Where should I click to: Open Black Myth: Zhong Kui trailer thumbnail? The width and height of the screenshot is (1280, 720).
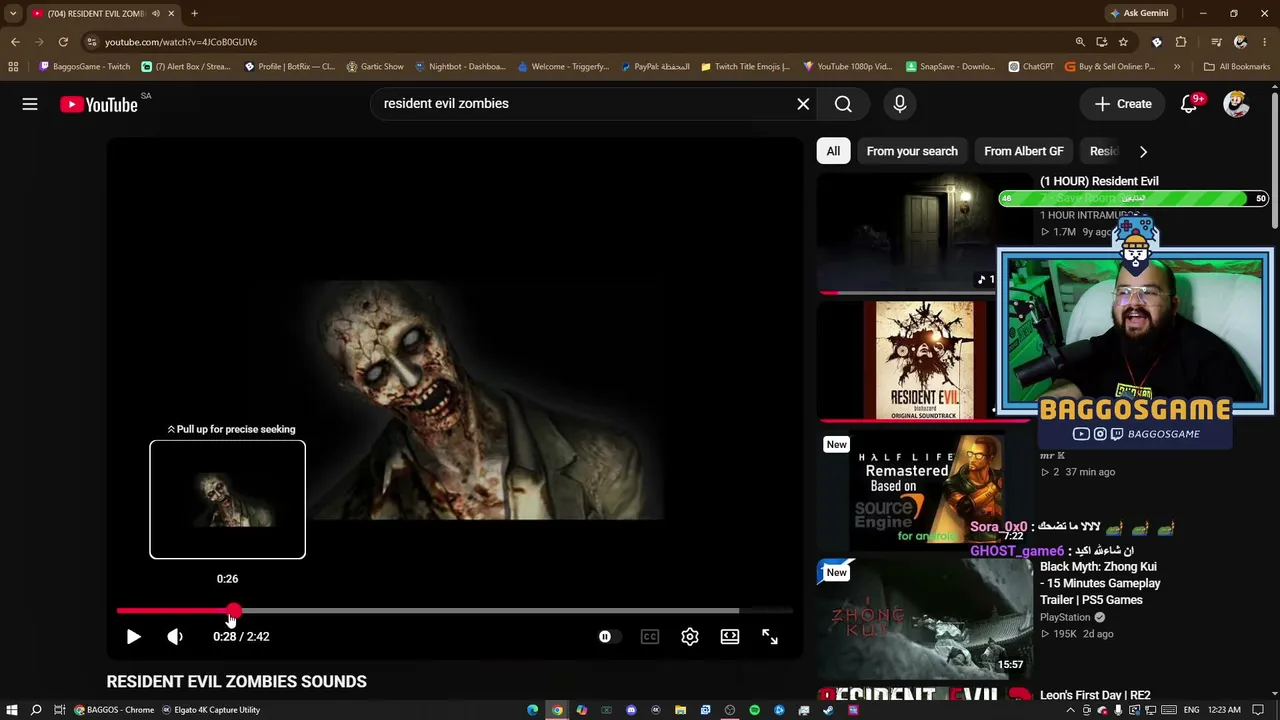point(925,618)
